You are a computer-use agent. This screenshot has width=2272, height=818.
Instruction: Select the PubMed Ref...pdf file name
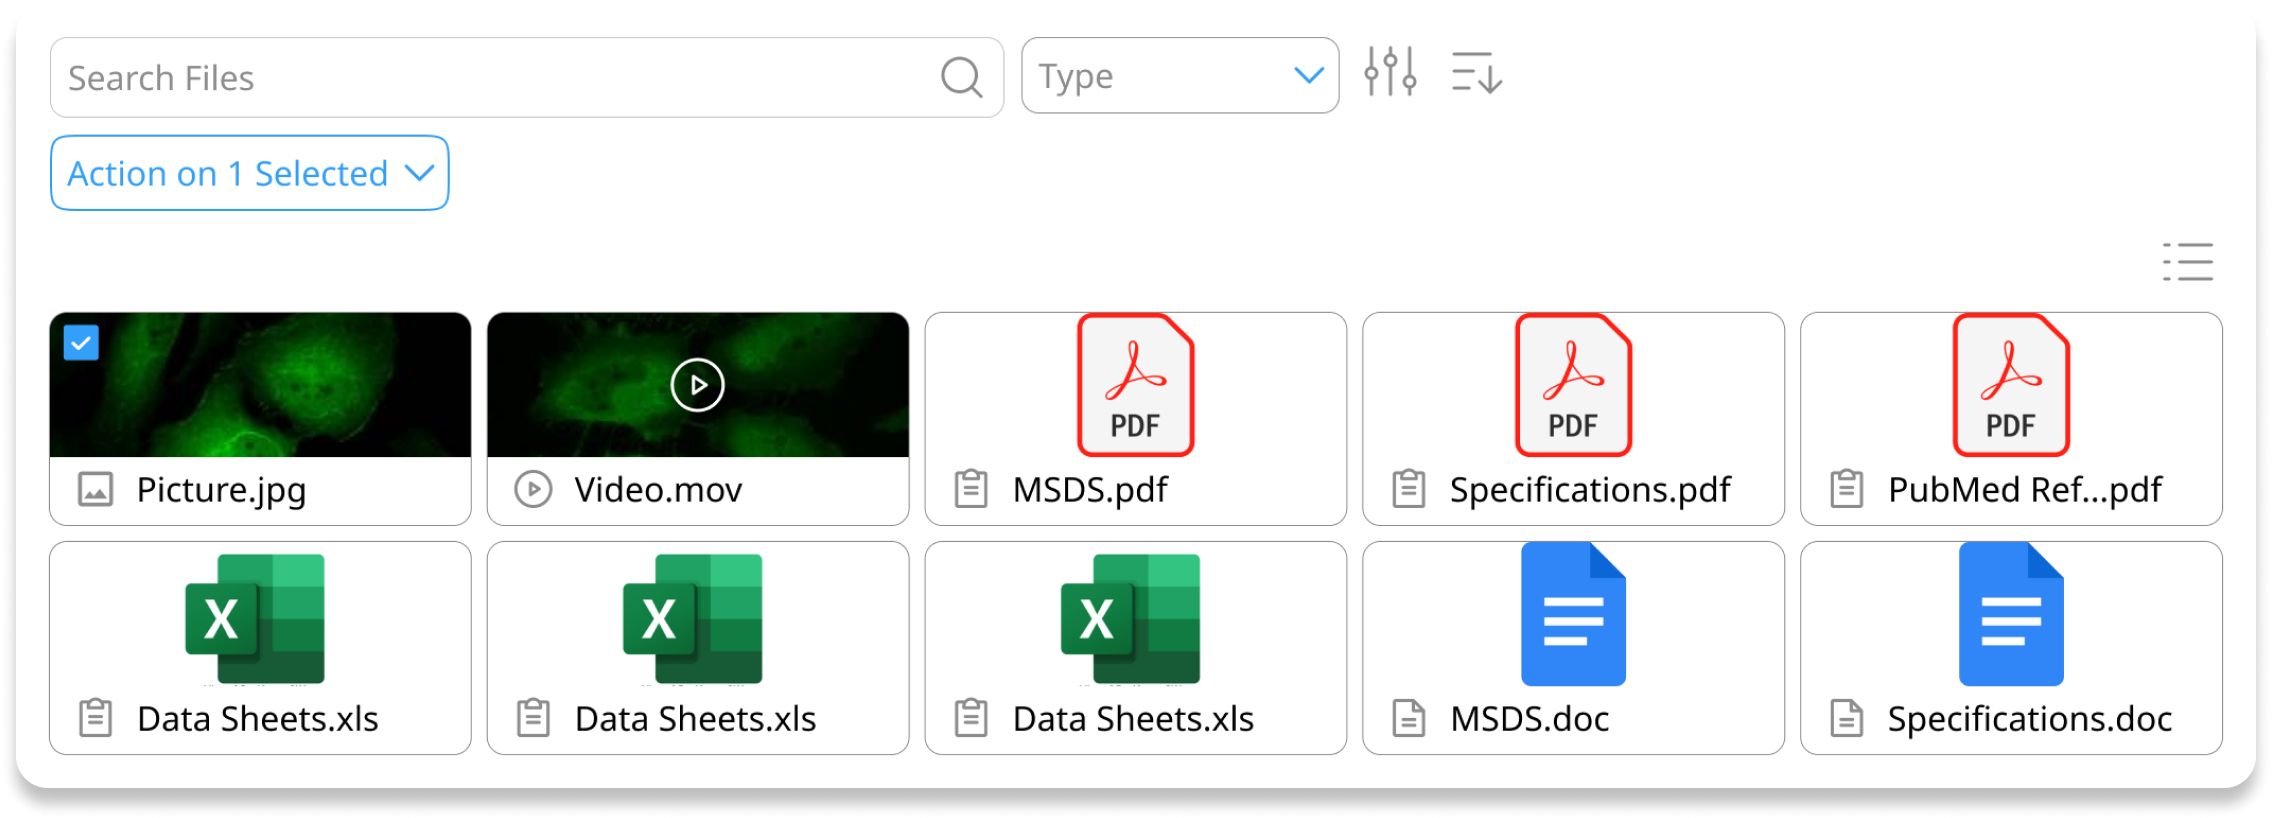click(x=2025, y=490)
